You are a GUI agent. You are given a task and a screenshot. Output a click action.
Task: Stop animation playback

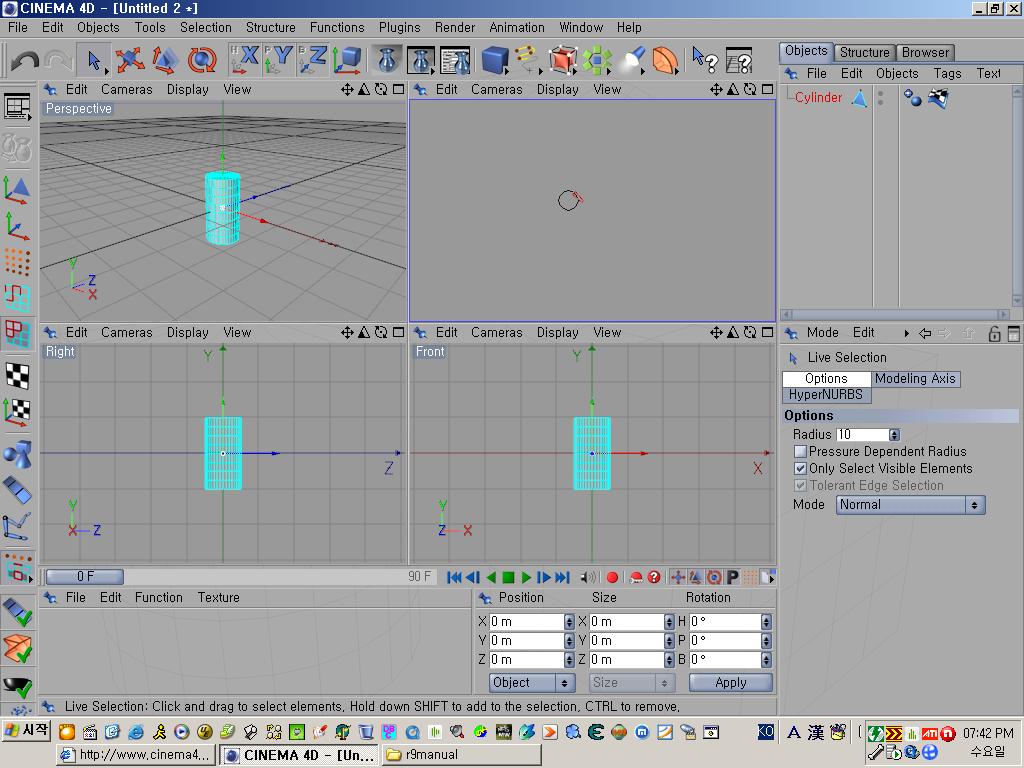click(x=508, y=577)
